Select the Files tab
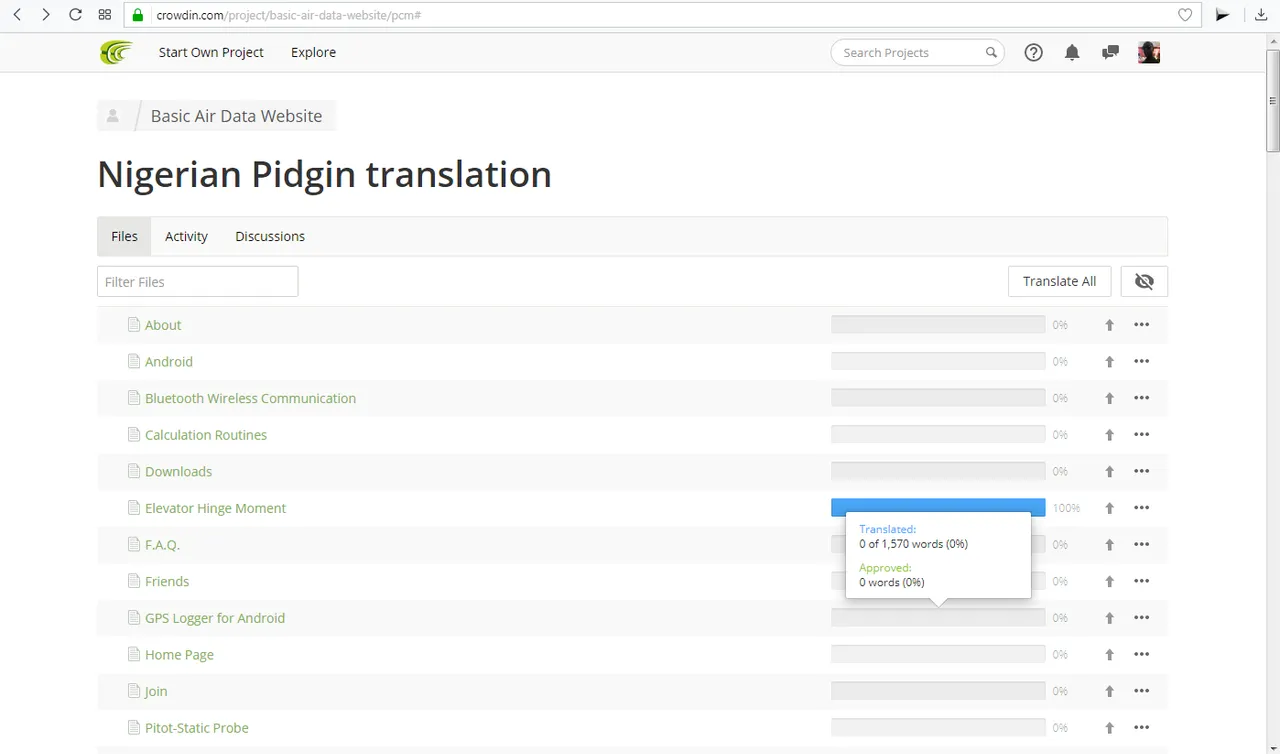 coord(124,236)
